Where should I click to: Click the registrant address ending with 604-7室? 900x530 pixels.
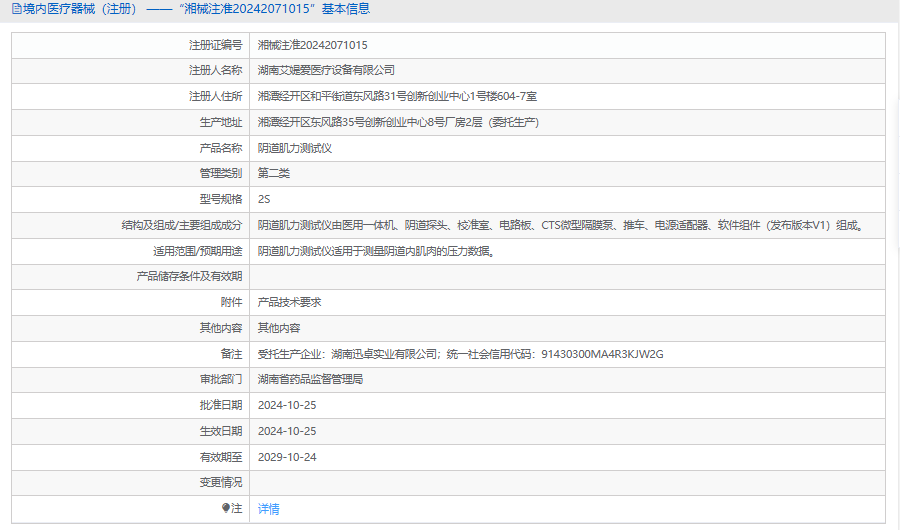click(x=397, y=96)
